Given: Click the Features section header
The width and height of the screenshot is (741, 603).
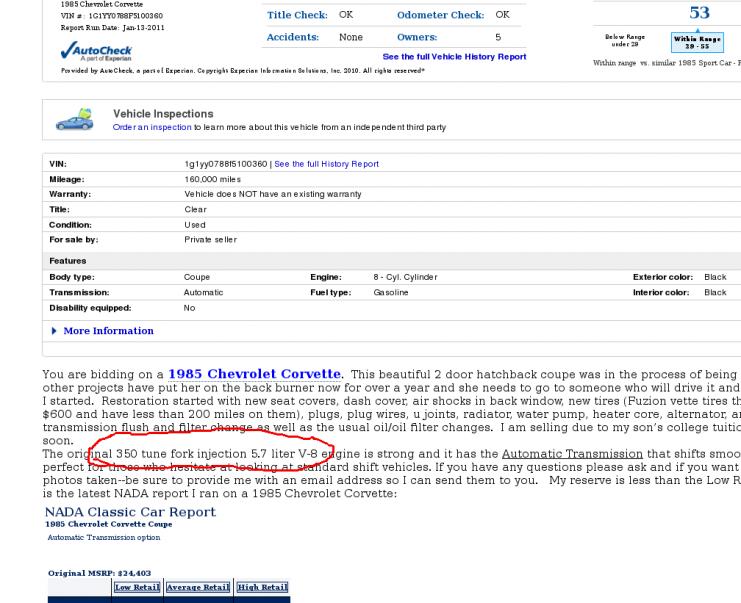Looking at the screenshot, I should pos(68,261).
